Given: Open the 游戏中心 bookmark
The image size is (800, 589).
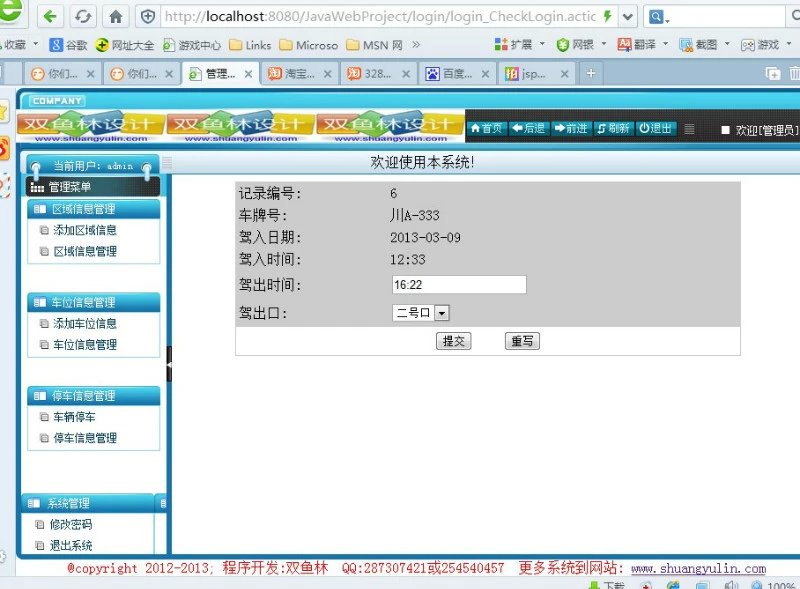Looking at the screenshot, I should tap(192, 45).
